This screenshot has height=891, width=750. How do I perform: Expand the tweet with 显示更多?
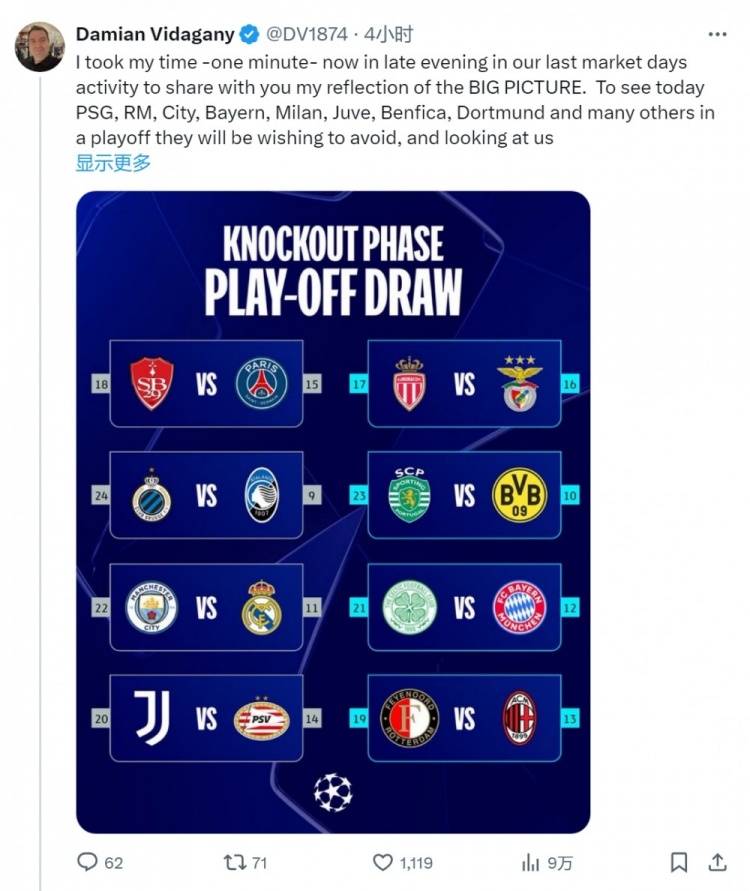pyautogui.click(x=113, y=163)
